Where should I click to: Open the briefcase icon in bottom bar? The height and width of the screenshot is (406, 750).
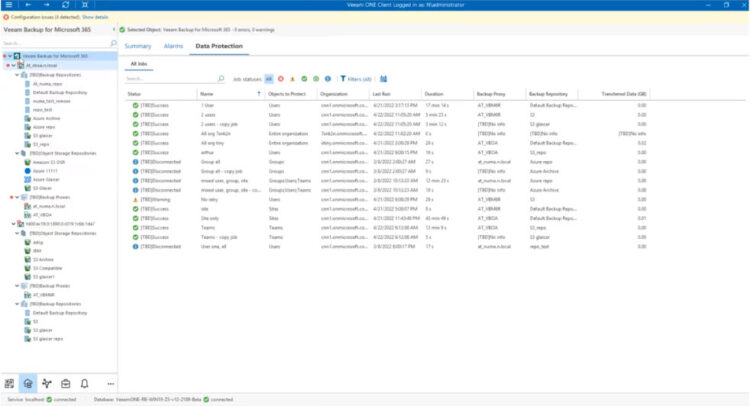coord(66,384)
